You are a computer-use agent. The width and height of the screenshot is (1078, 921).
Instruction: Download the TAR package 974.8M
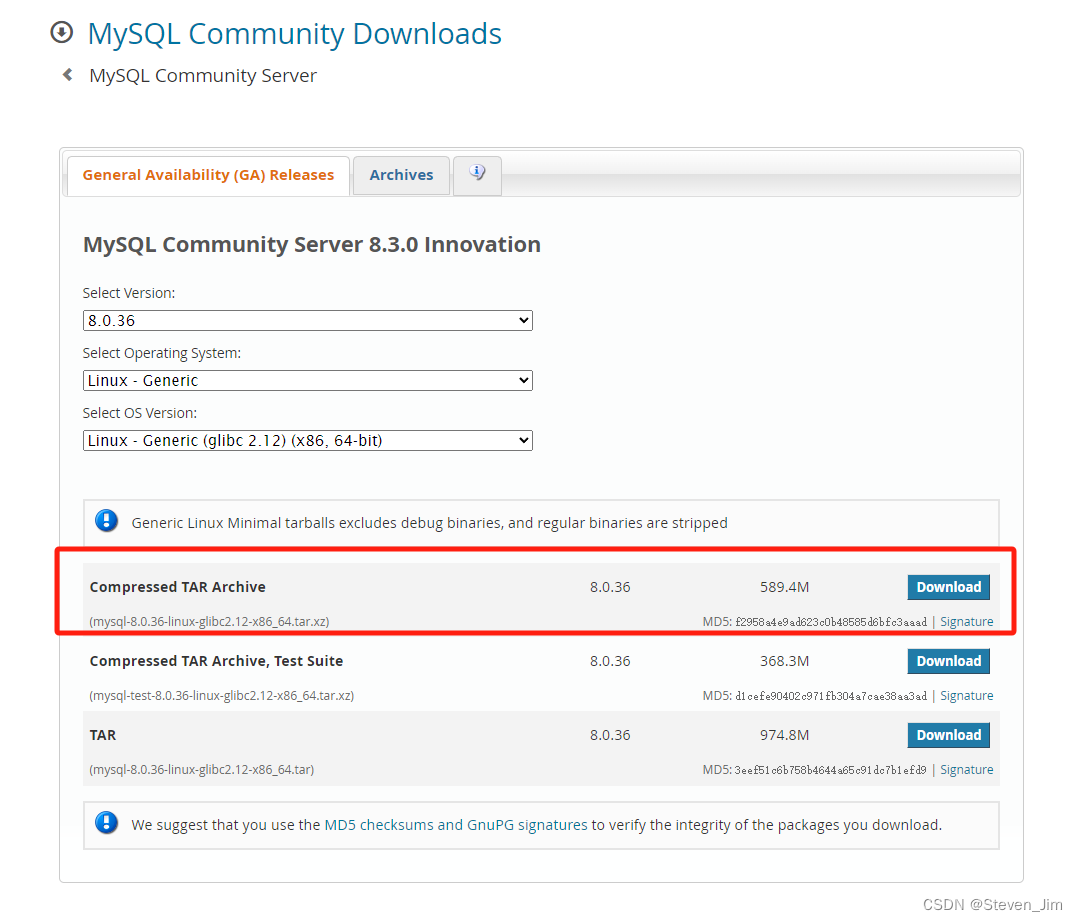pyautogui.click(x=948, y=735)
